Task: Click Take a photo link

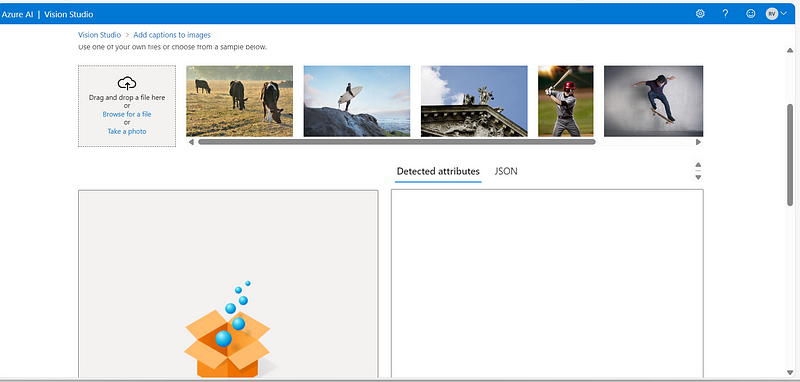Action: (x=127, y=131)
